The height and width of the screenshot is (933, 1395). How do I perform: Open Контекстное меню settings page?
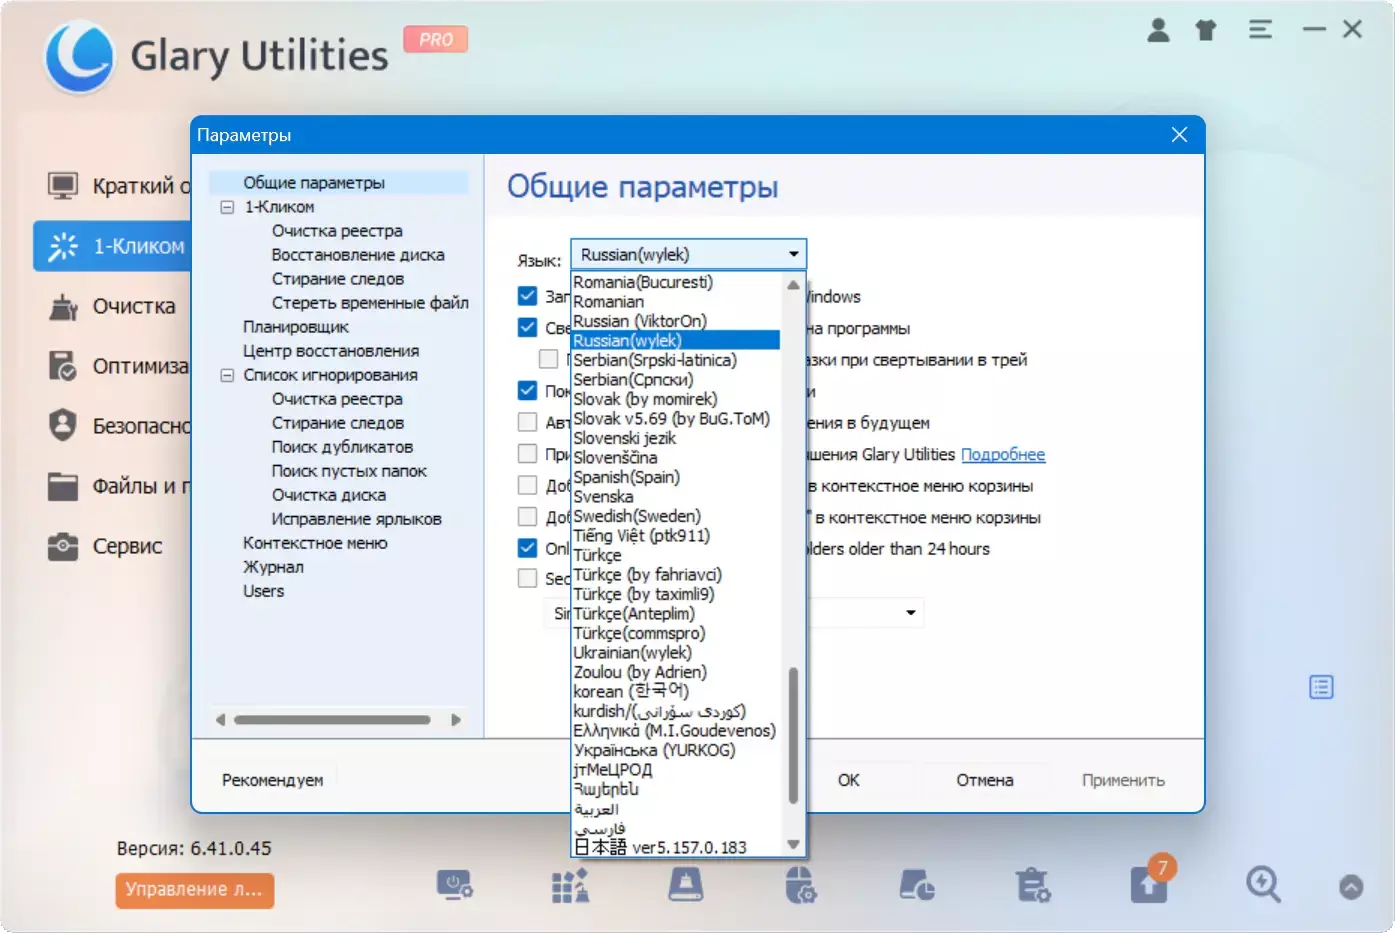pos(315,543)
